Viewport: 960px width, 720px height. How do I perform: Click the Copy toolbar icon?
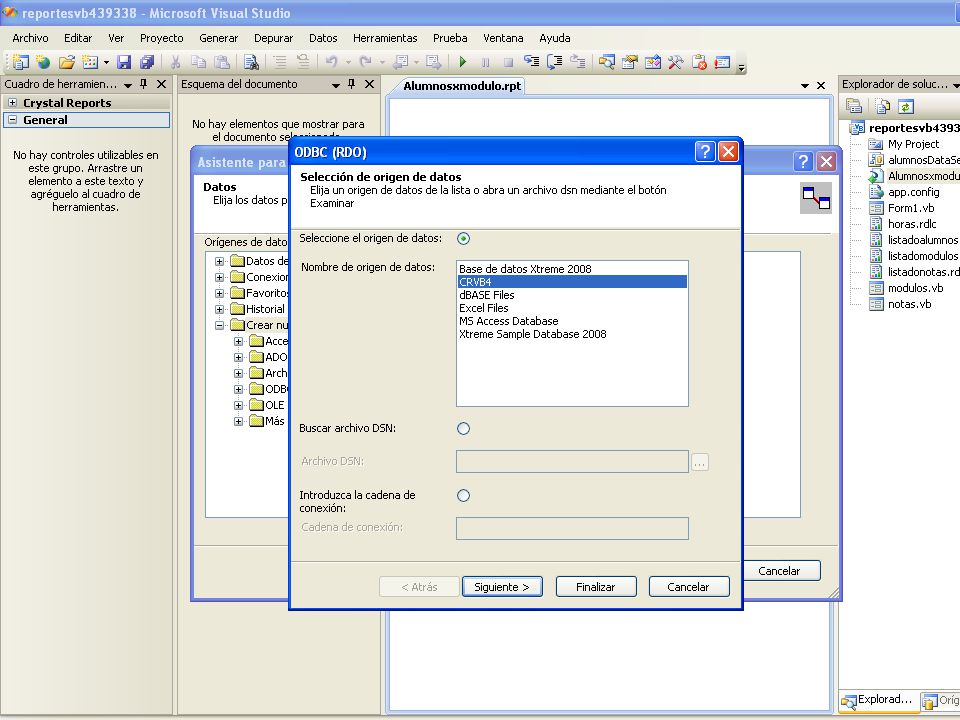tap(198, 62)
